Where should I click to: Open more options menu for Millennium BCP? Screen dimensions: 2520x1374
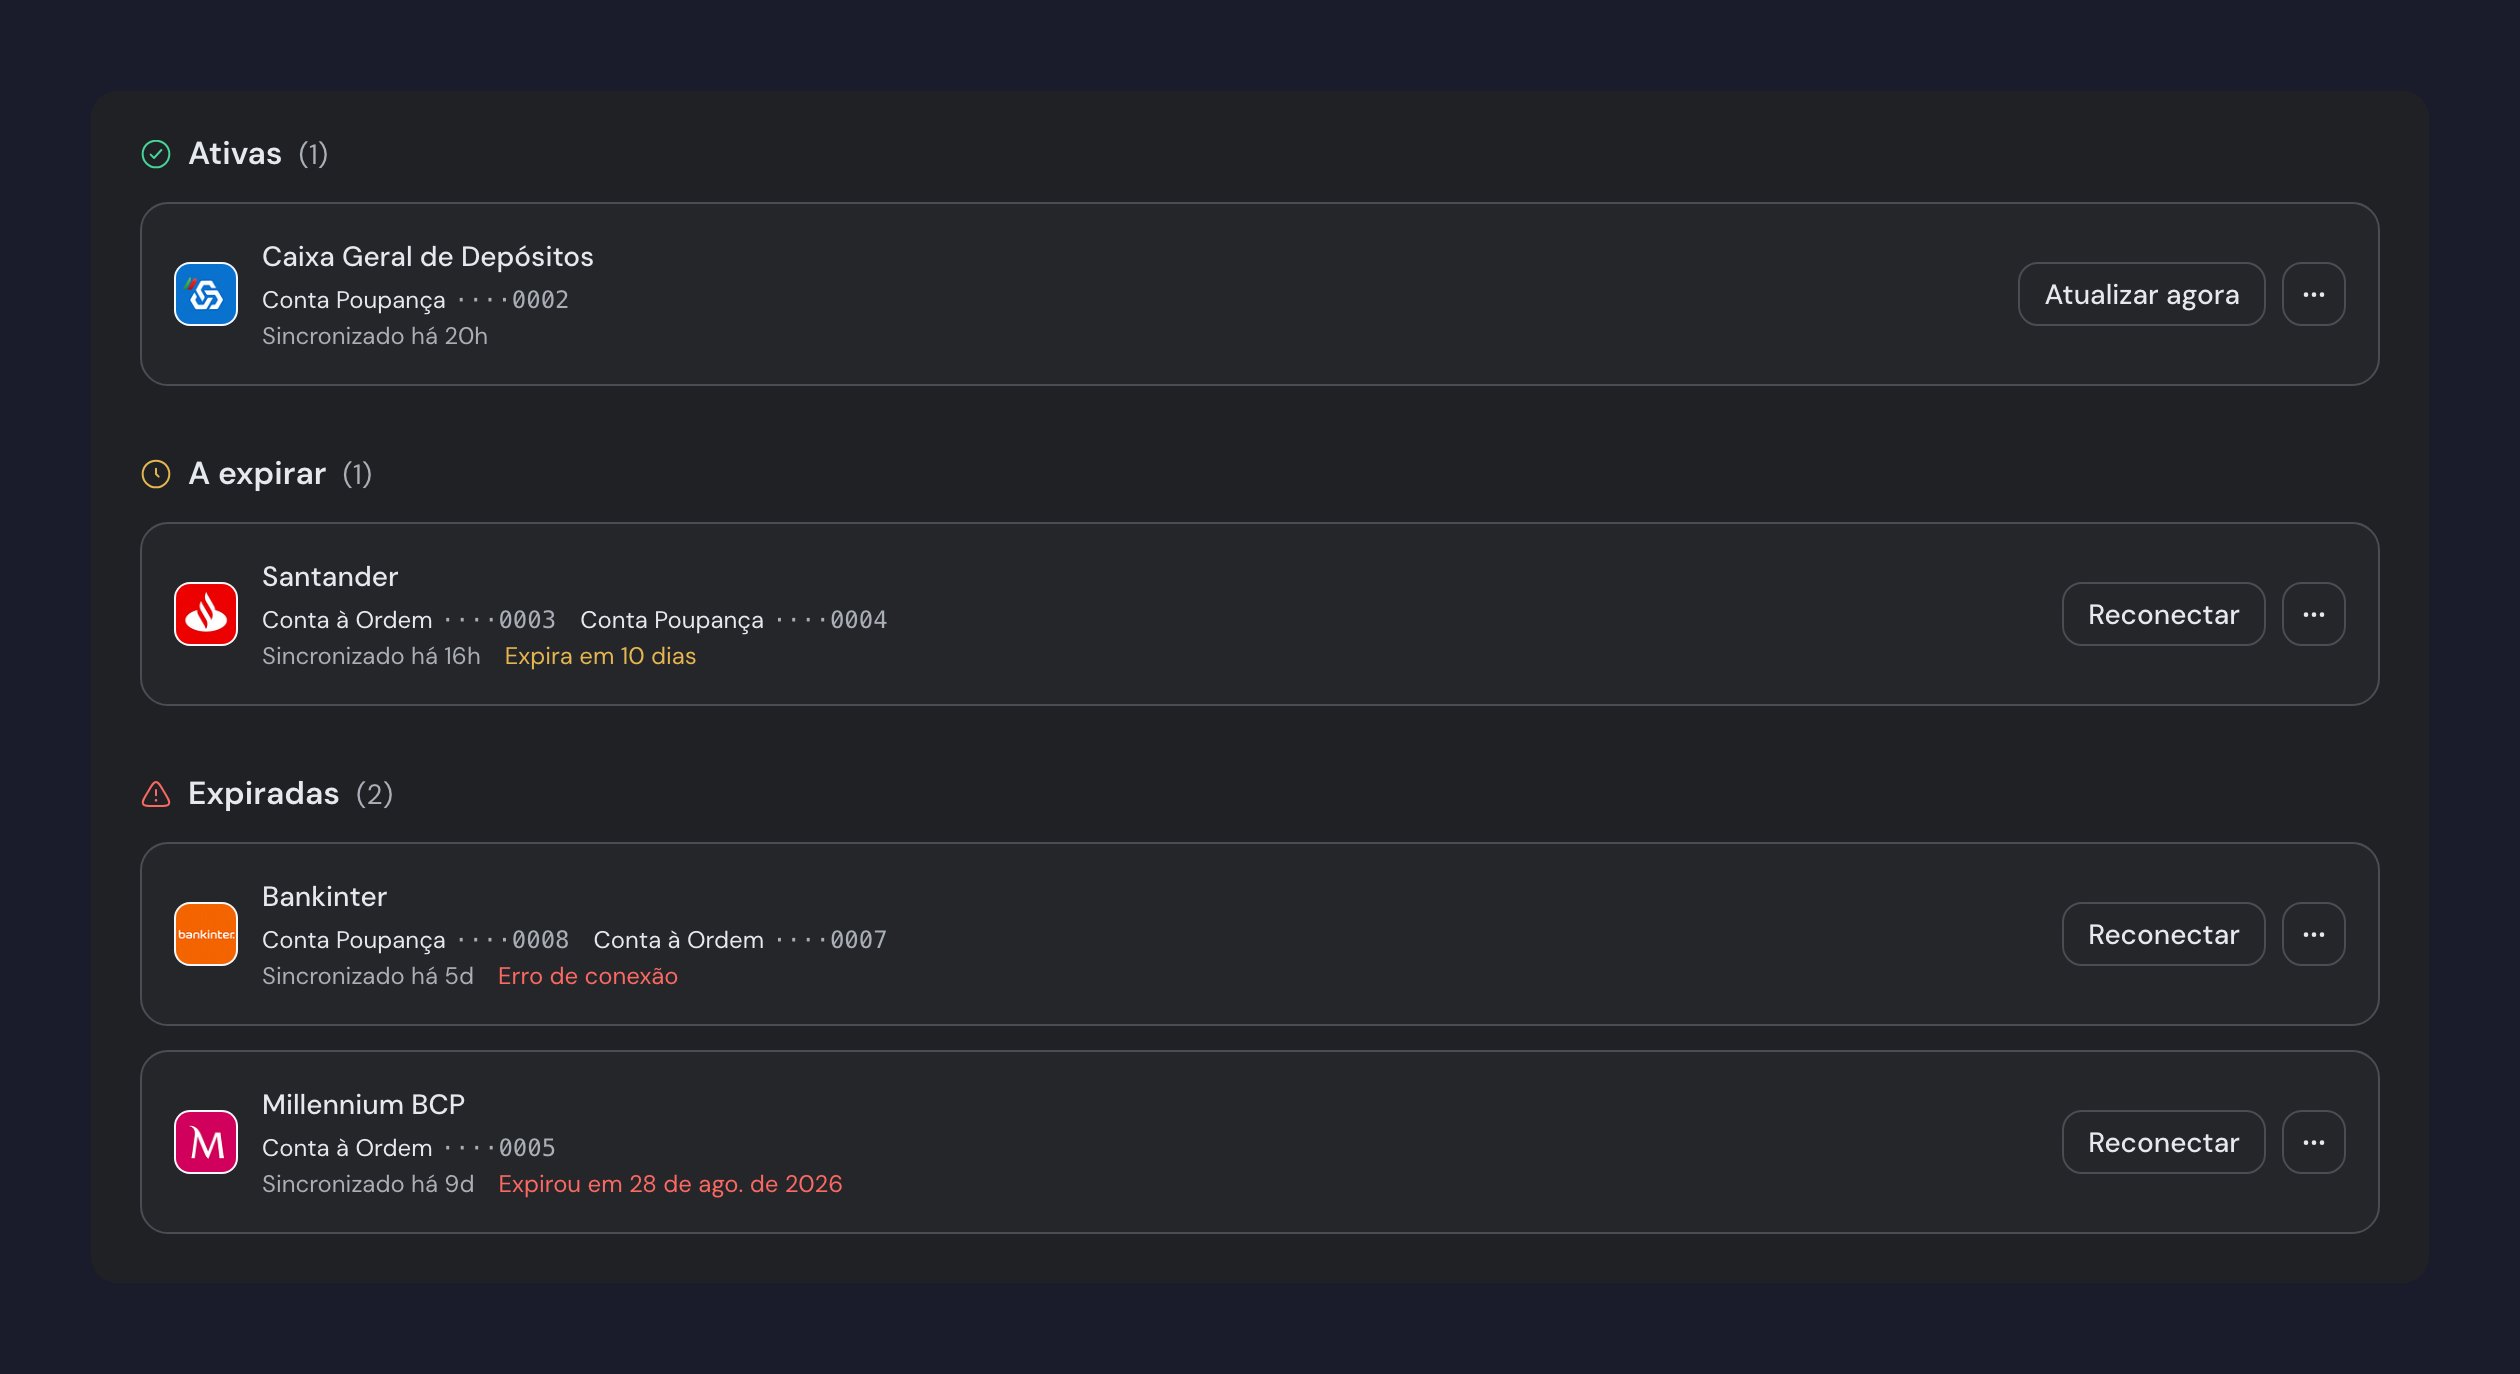click(2313, 1142)
